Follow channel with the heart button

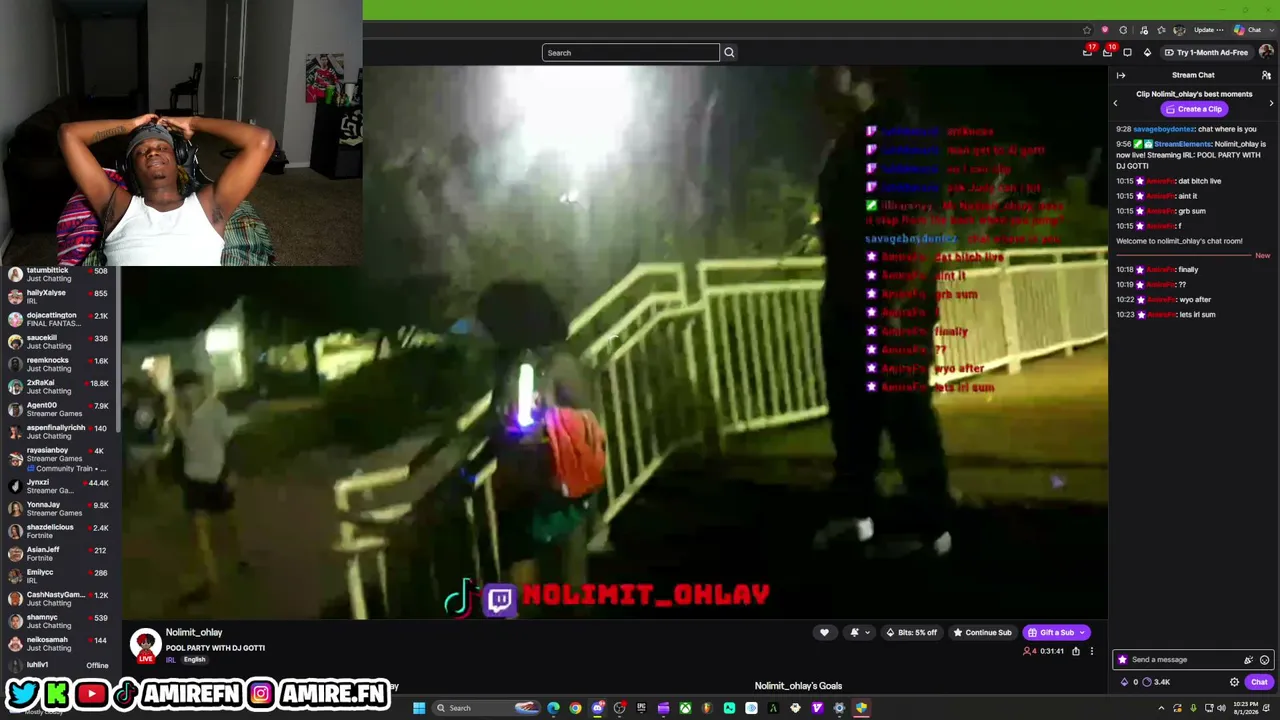[x=824, y=632]
